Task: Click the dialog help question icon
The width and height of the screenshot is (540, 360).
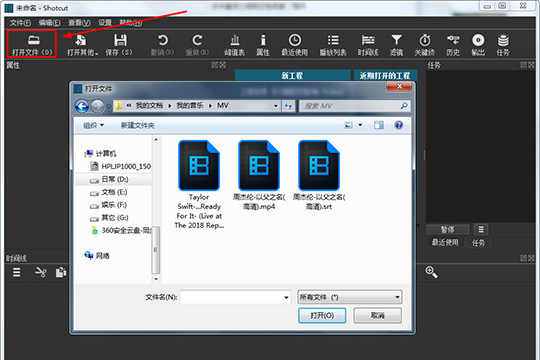Action: pyautogui.click(x=399, y=125)
